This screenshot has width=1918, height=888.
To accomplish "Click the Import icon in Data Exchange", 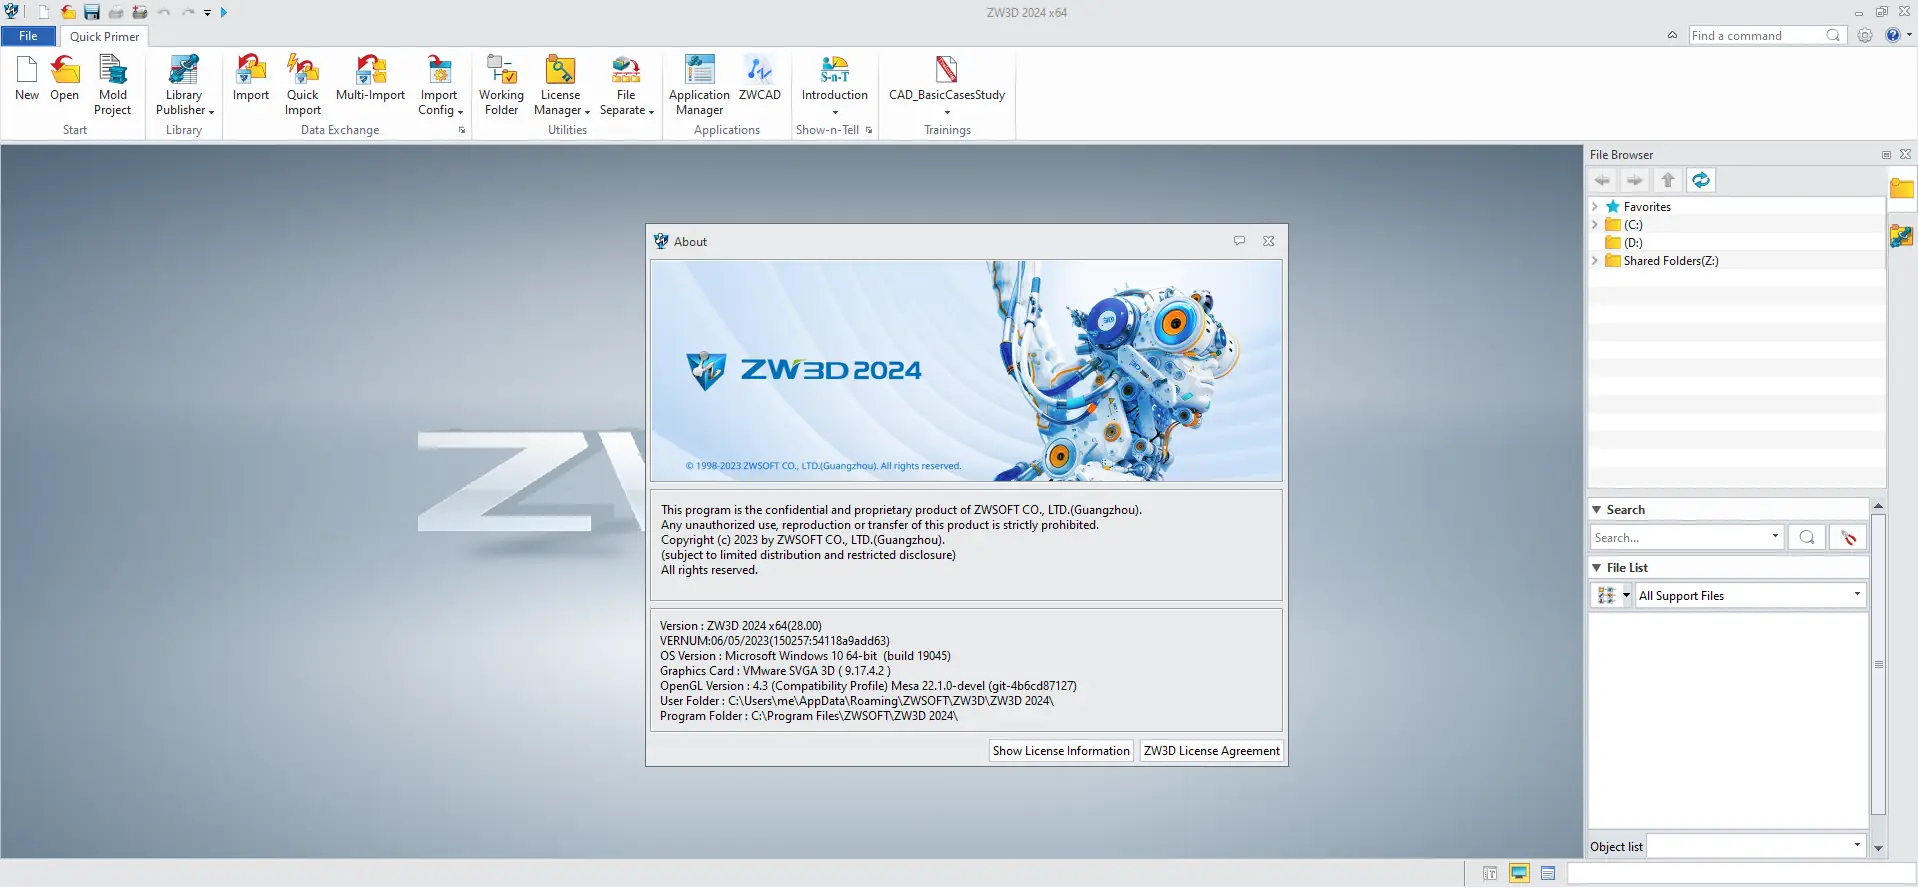I will coord(251,78).
